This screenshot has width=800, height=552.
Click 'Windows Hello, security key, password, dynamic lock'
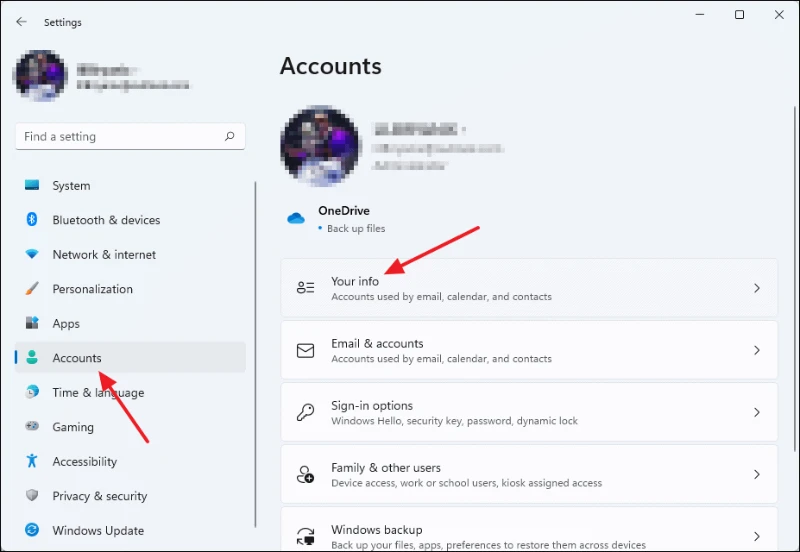tap(454, 421)
